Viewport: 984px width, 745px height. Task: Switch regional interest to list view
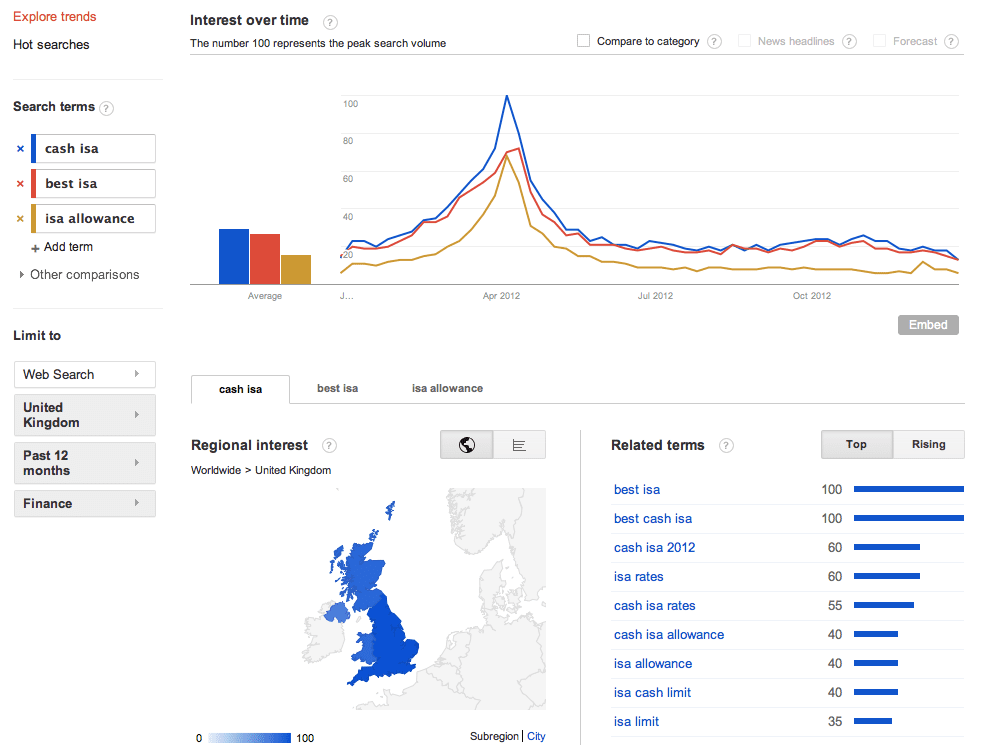[519, 445]
